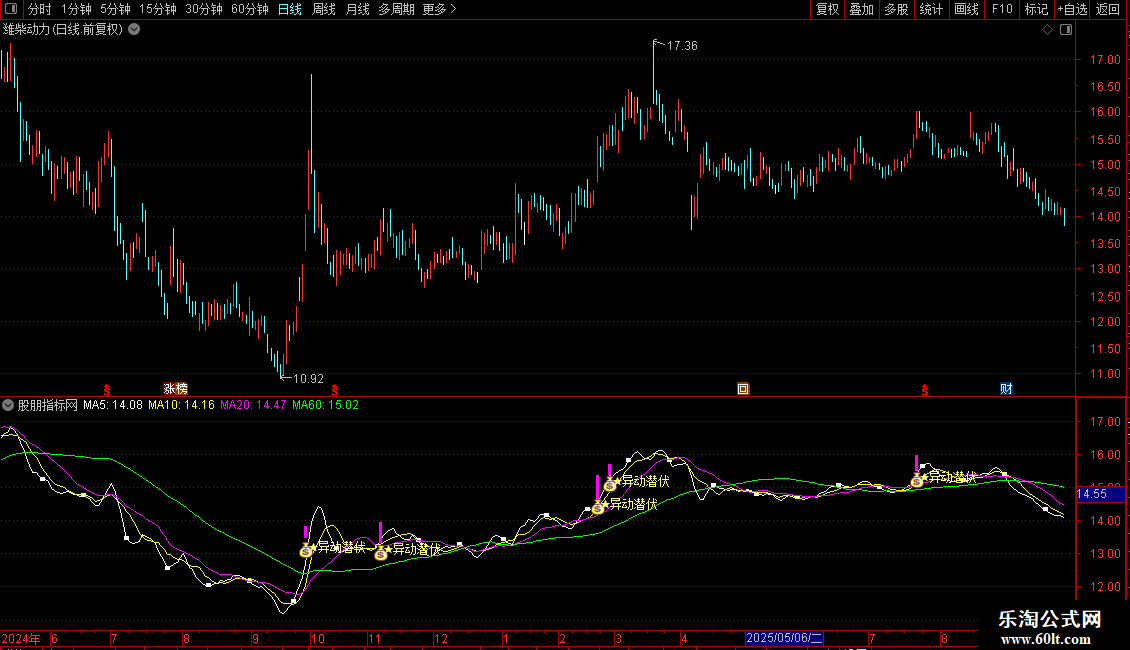Open the 多股 multi-stock view
This screenshot has width=1130, height=650.
[896, 9]
